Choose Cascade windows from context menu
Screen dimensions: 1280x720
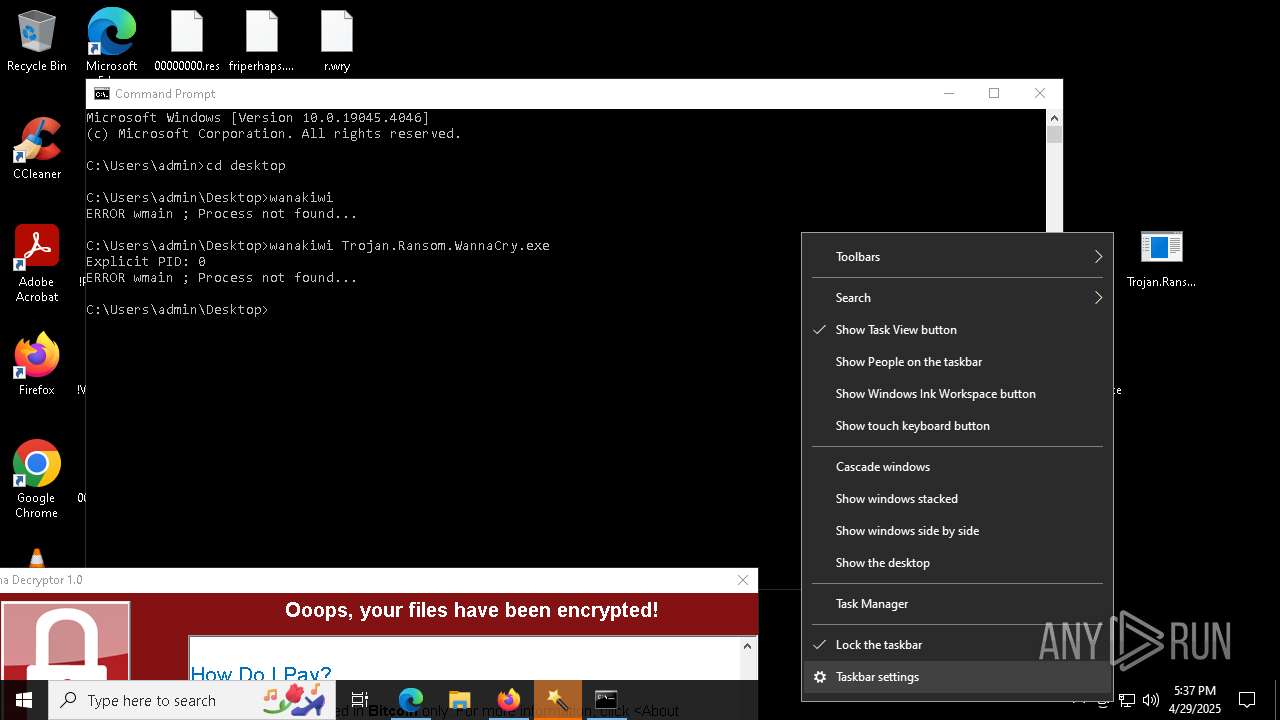coord(957,467)
